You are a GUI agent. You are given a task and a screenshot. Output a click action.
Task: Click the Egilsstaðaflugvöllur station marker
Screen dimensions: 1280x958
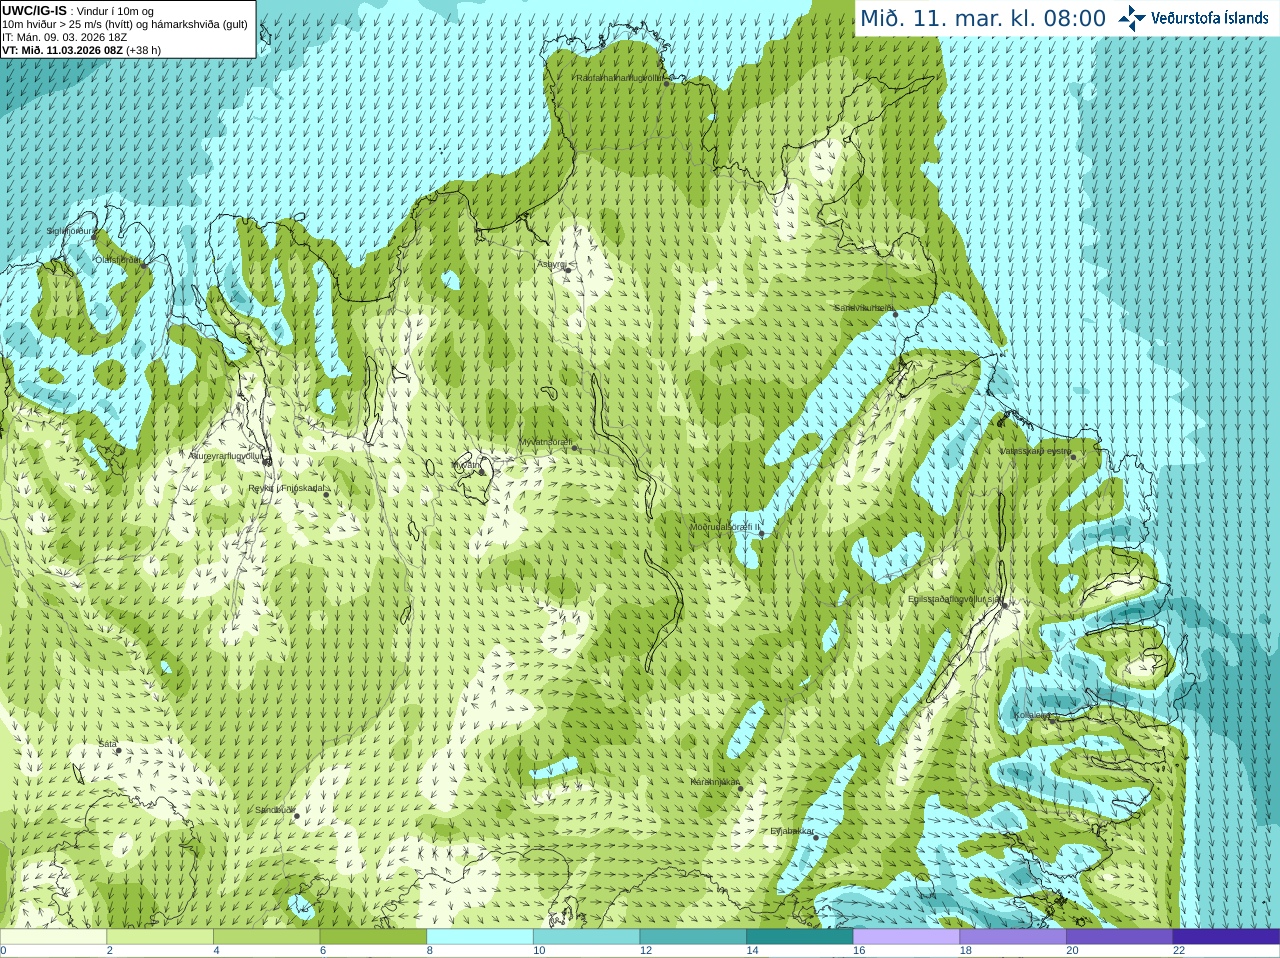[x=1005, y=605]
